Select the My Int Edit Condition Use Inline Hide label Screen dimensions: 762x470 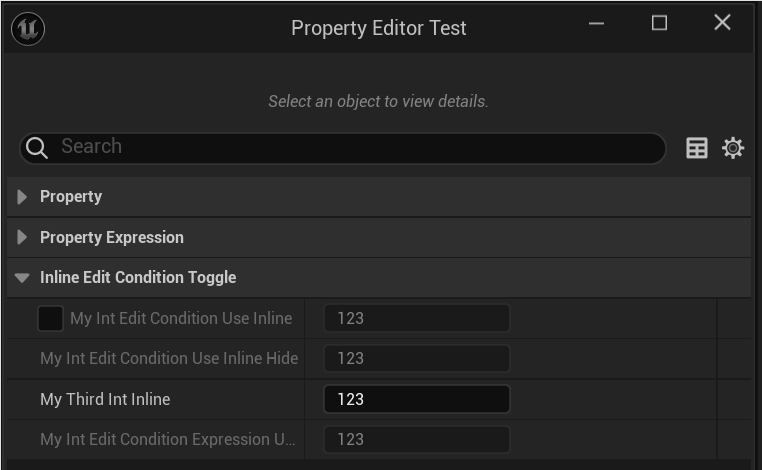[x=169, y=358]
